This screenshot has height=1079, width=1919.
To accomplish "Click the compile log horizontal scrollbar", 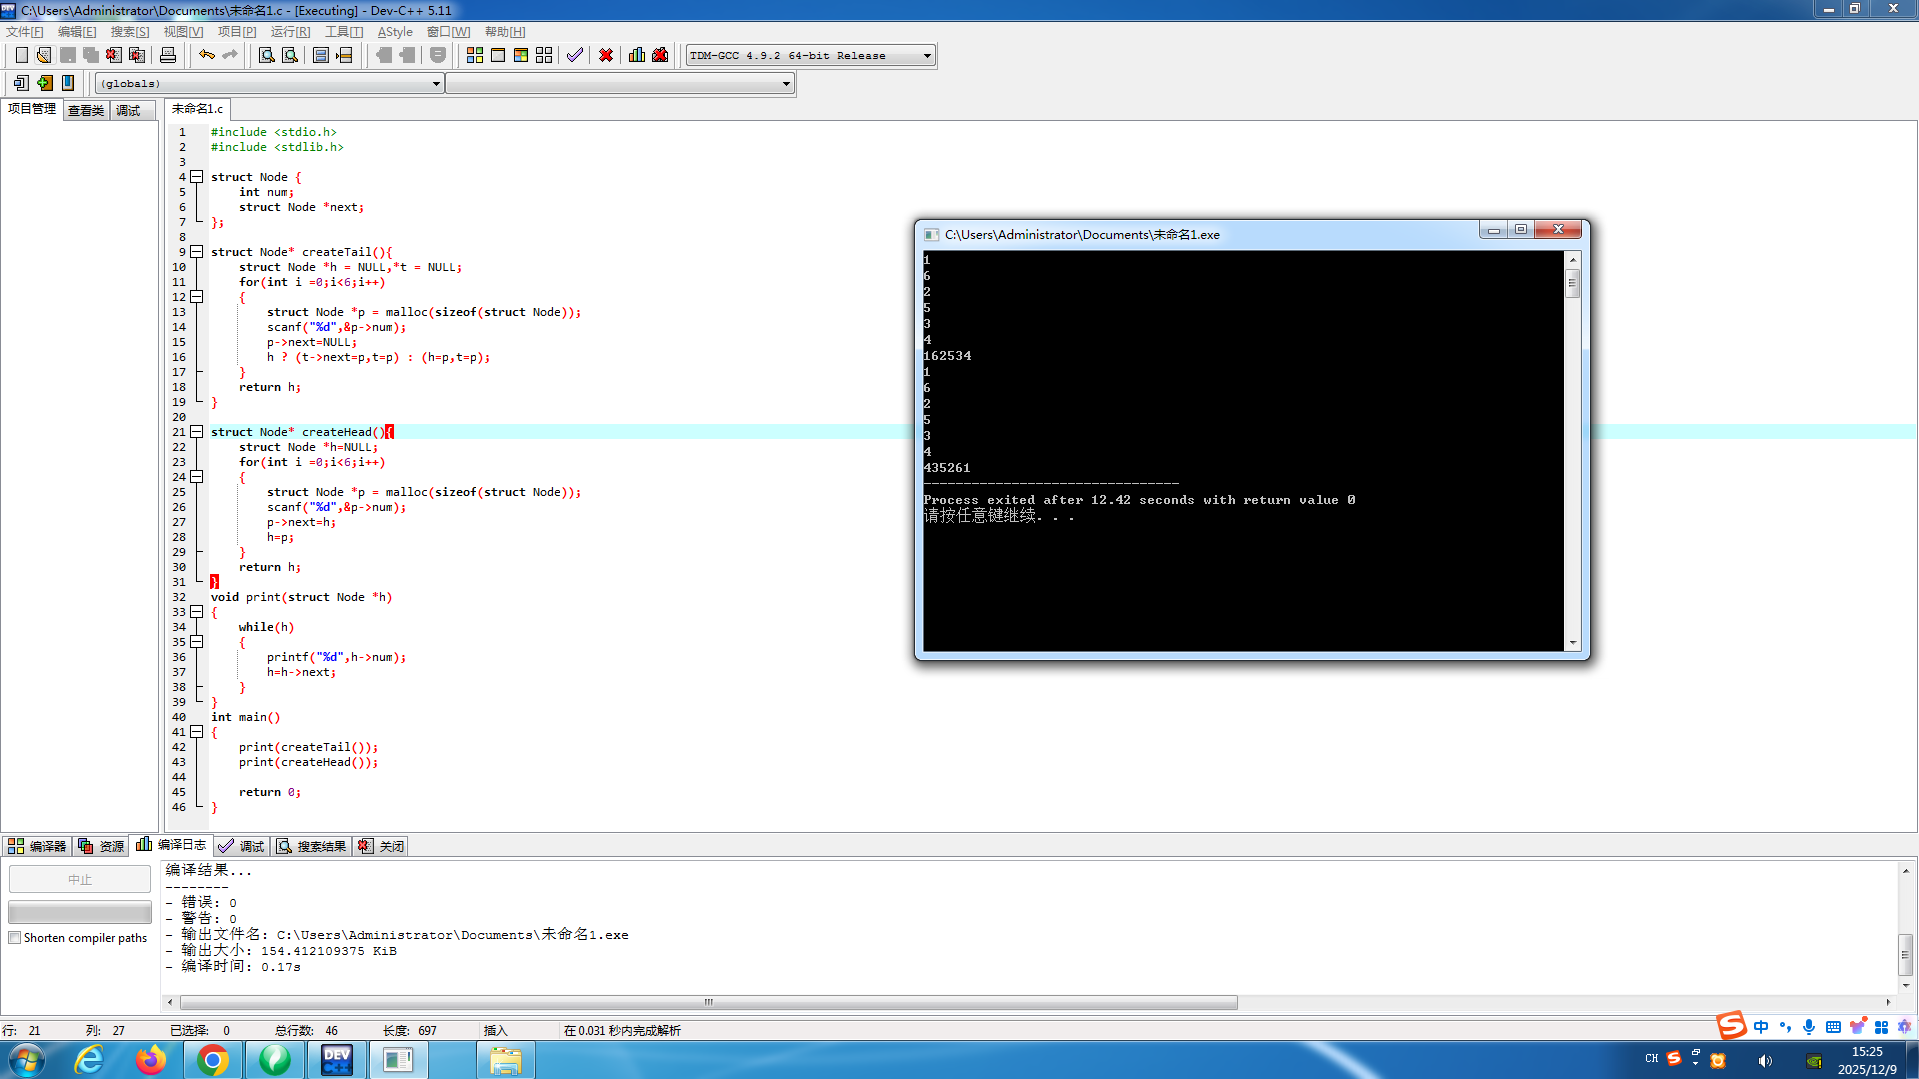I will tap(709, 1002).
